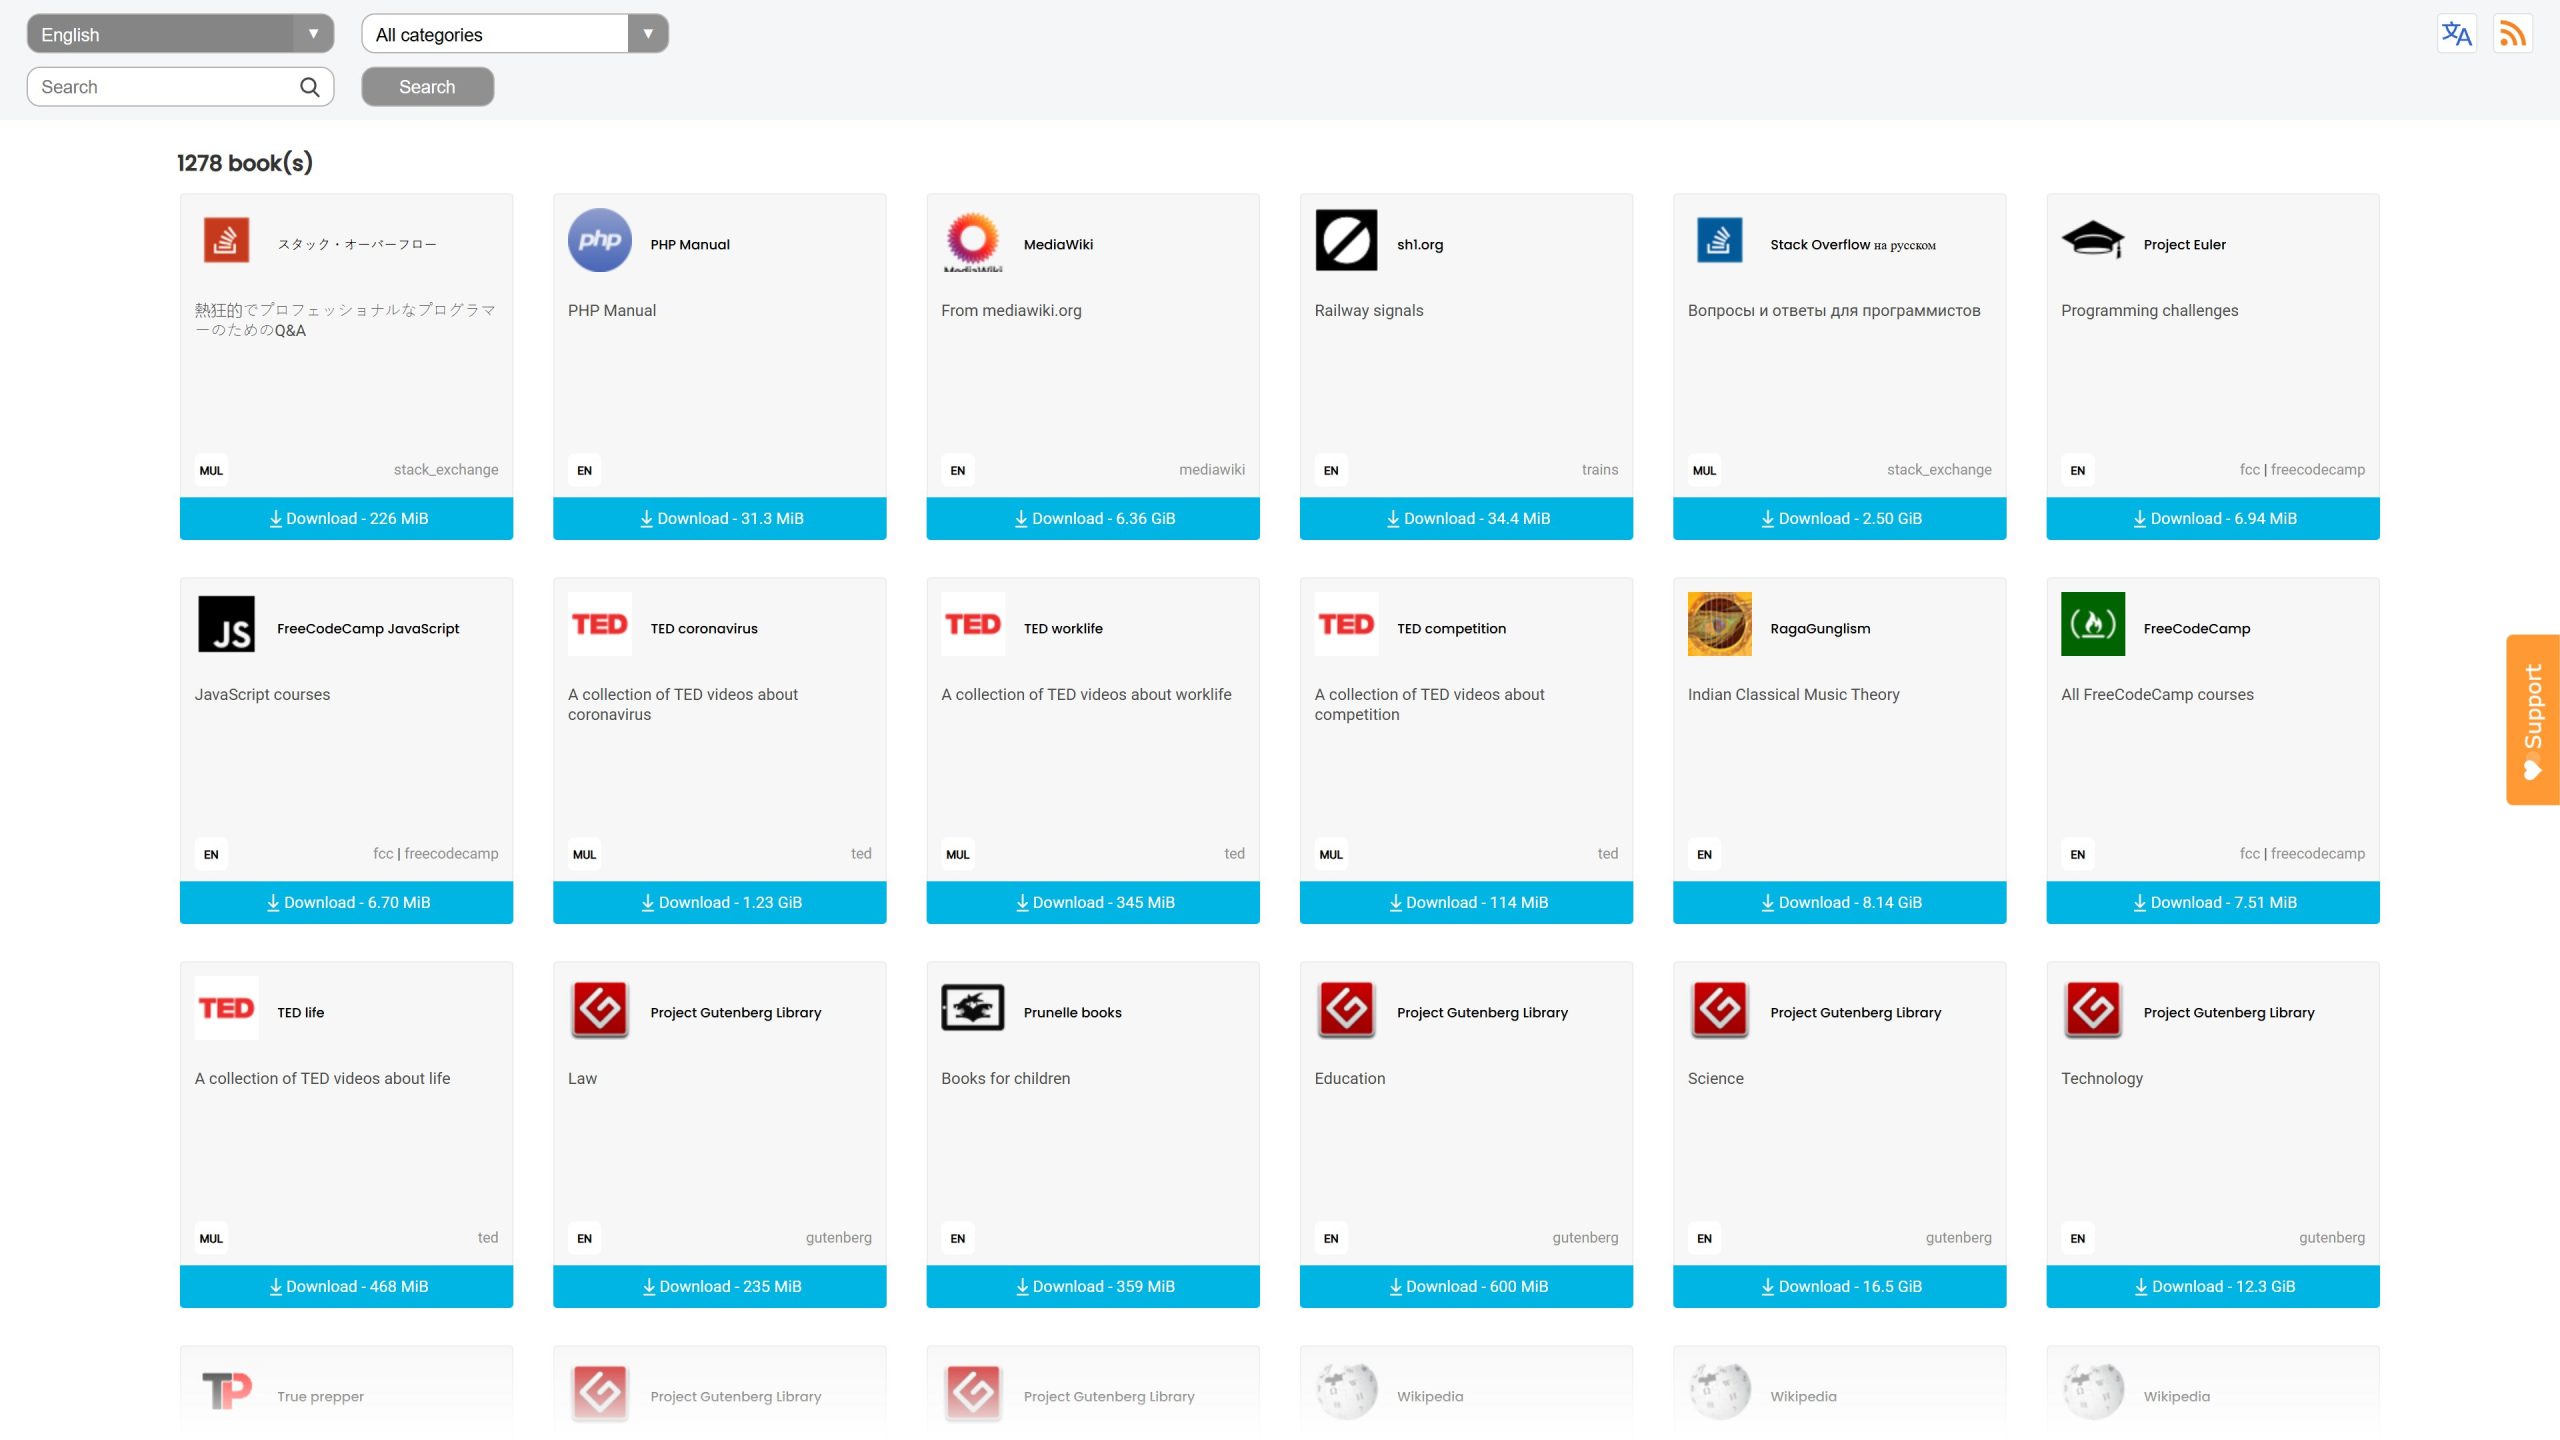
Task: Download MediaWiki 6.36 GiB
Action: pos(1093,518)
